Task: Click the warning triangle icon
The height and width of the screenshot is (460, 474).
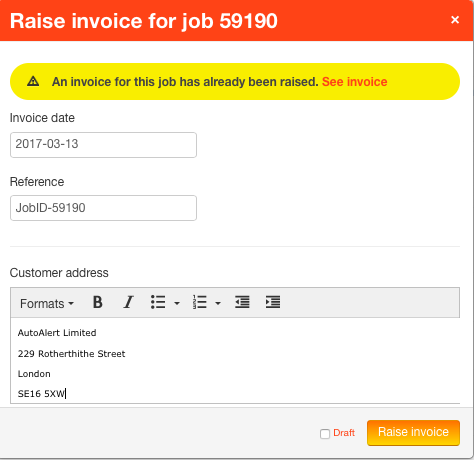Action: (33, 81)
